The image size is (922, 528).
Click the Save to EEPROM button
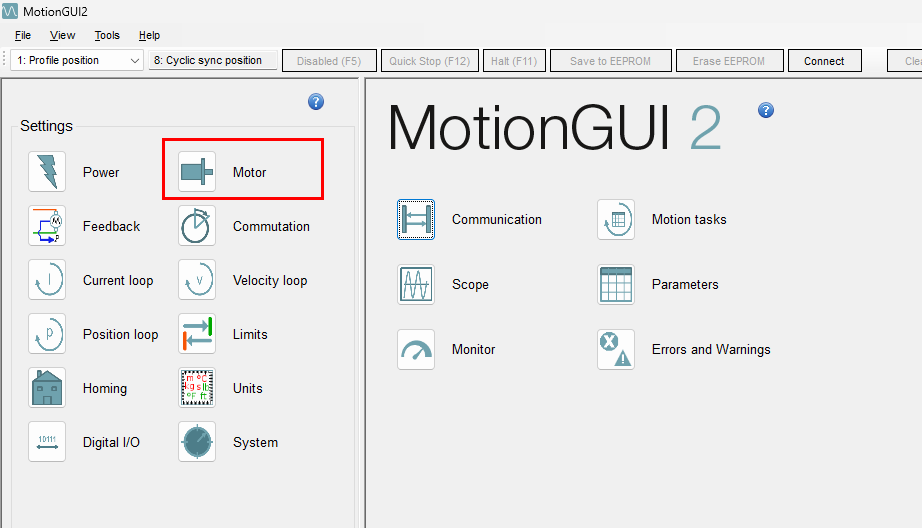pyautogui.click(x=610, y=61)
